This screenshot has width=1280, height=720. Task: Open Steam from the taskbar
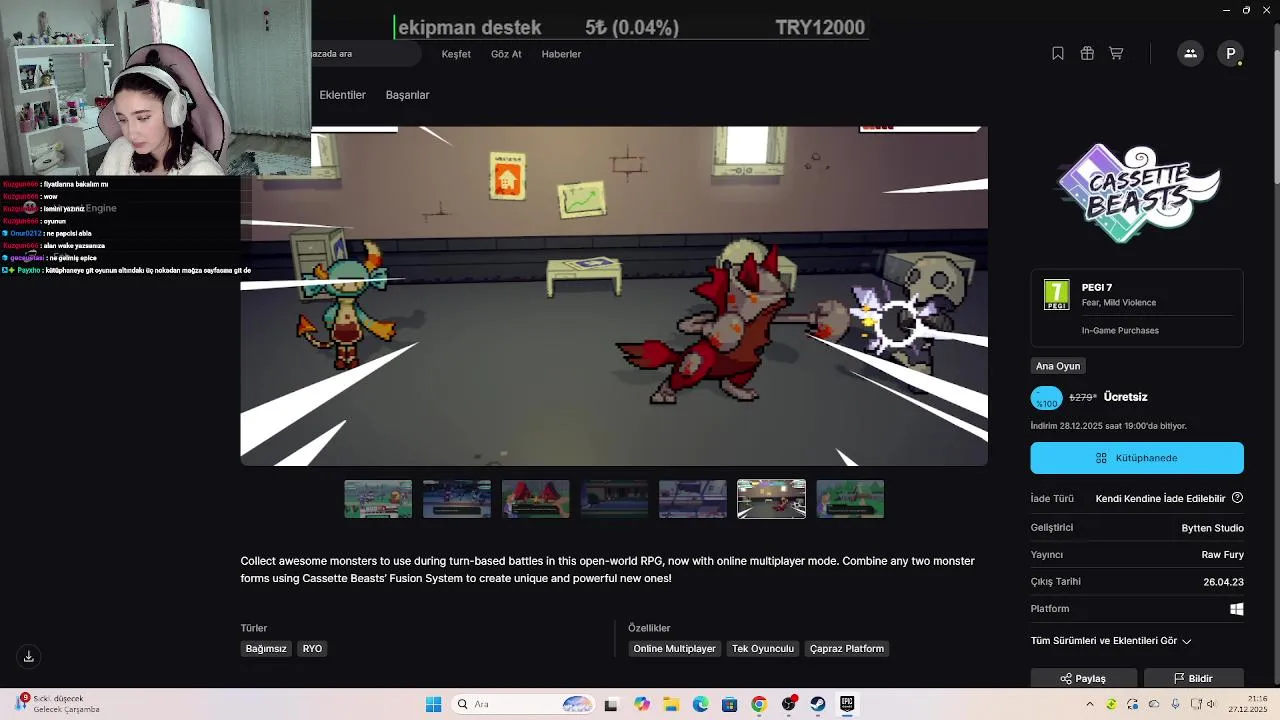(818, 704)
